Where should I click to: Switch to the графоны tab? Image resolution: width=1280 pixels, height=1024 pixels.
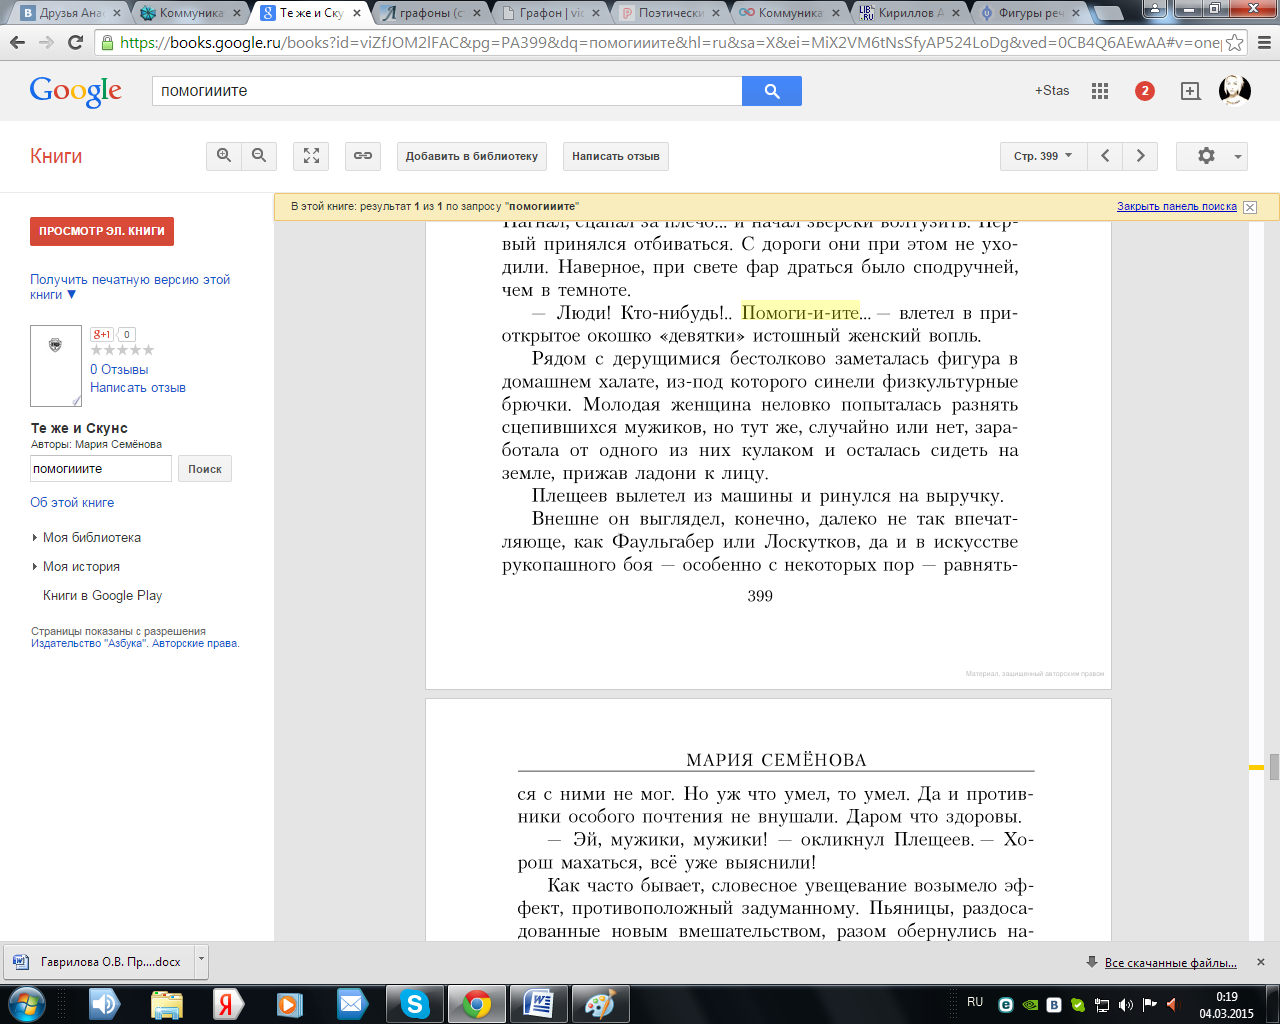(x=428, y=13)
